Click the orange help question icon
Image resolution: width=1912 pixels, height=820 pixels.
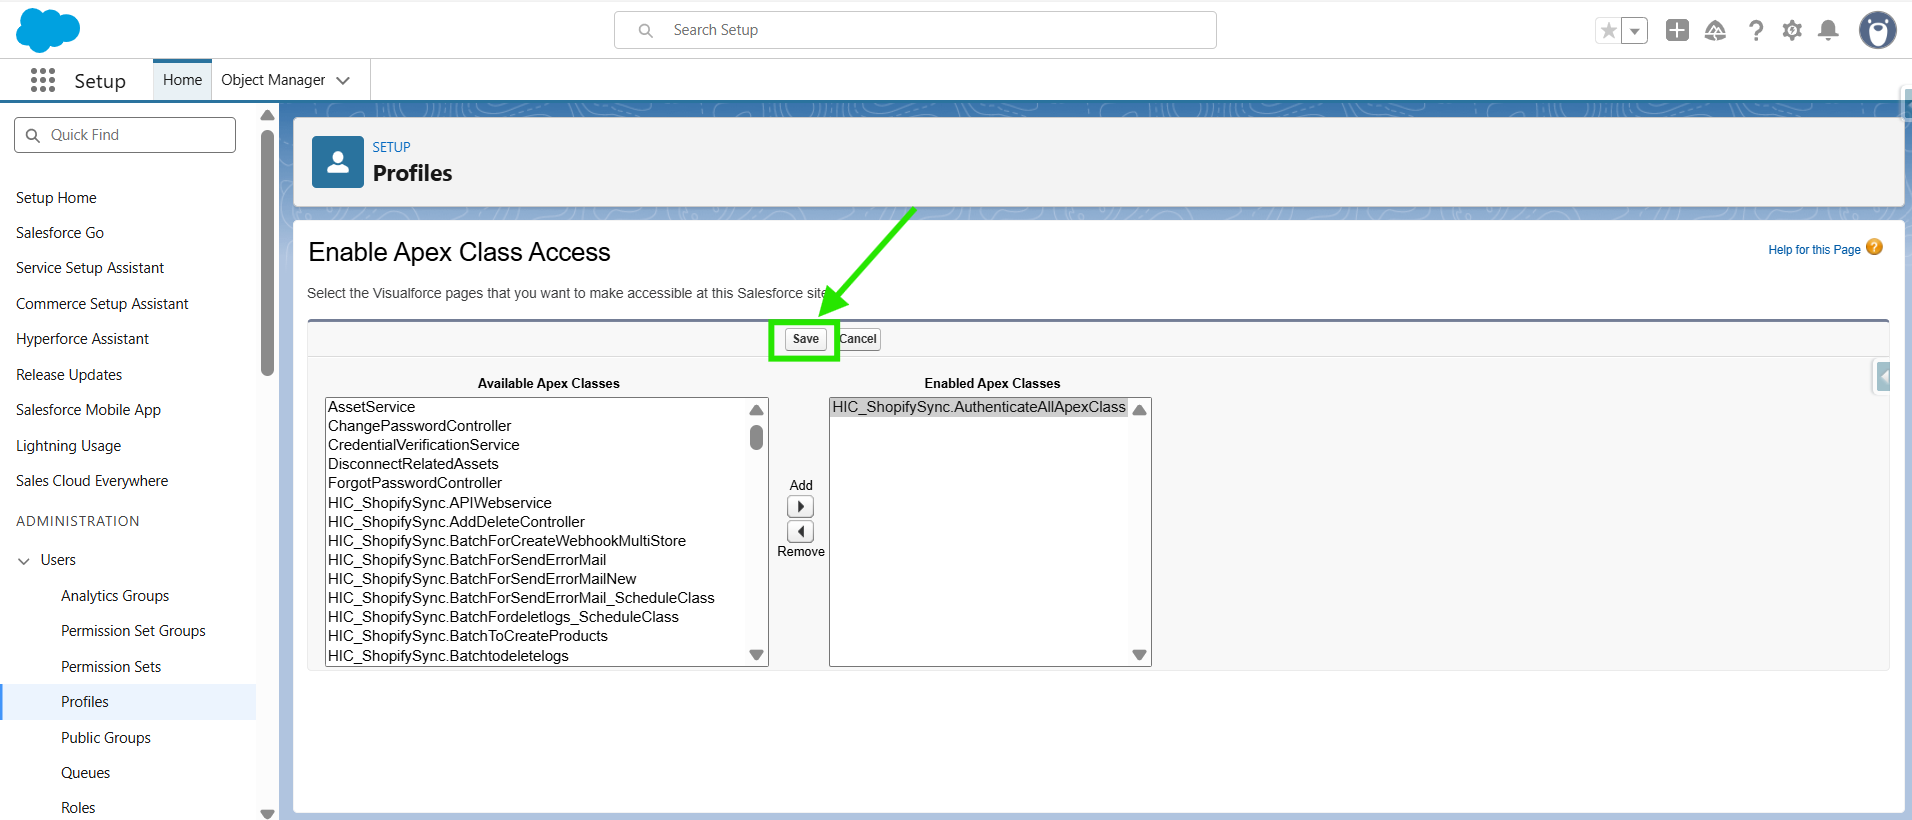[1874, 247]
